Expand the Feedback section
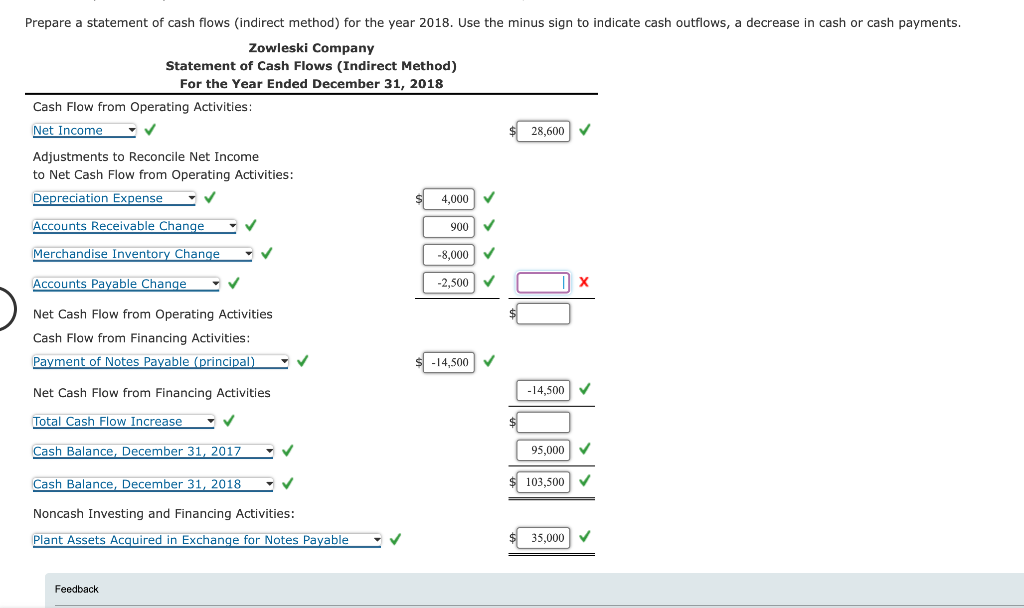 pos(77,589)
